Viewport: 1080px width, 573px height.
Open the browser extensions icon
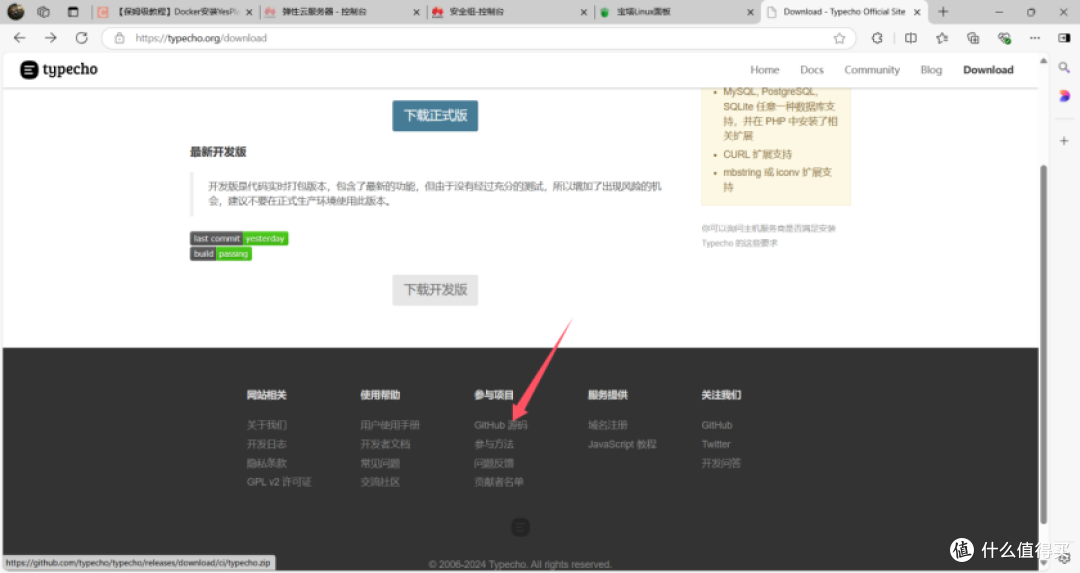tap(877, 38)
